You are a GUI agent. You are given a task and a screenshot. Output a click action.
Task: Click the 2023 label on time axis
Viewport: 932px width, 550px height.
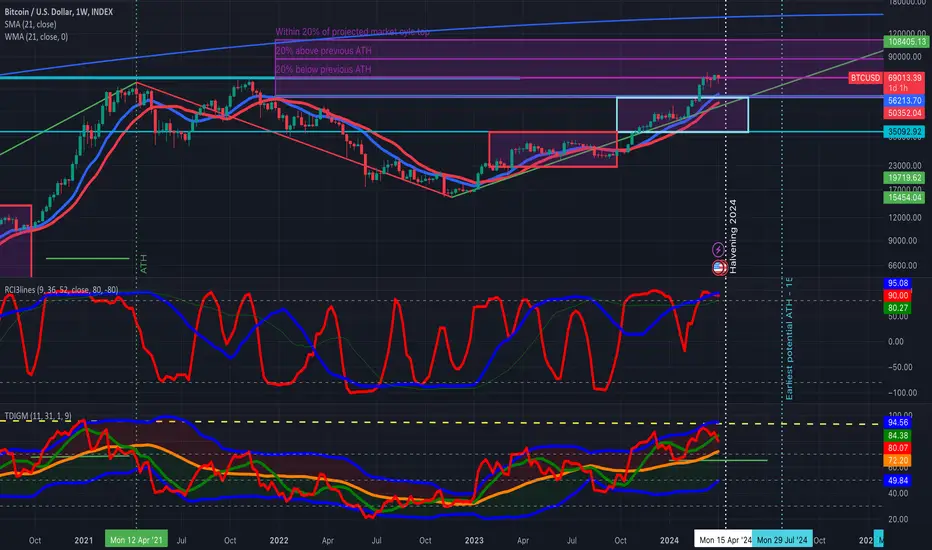(474, 540)
